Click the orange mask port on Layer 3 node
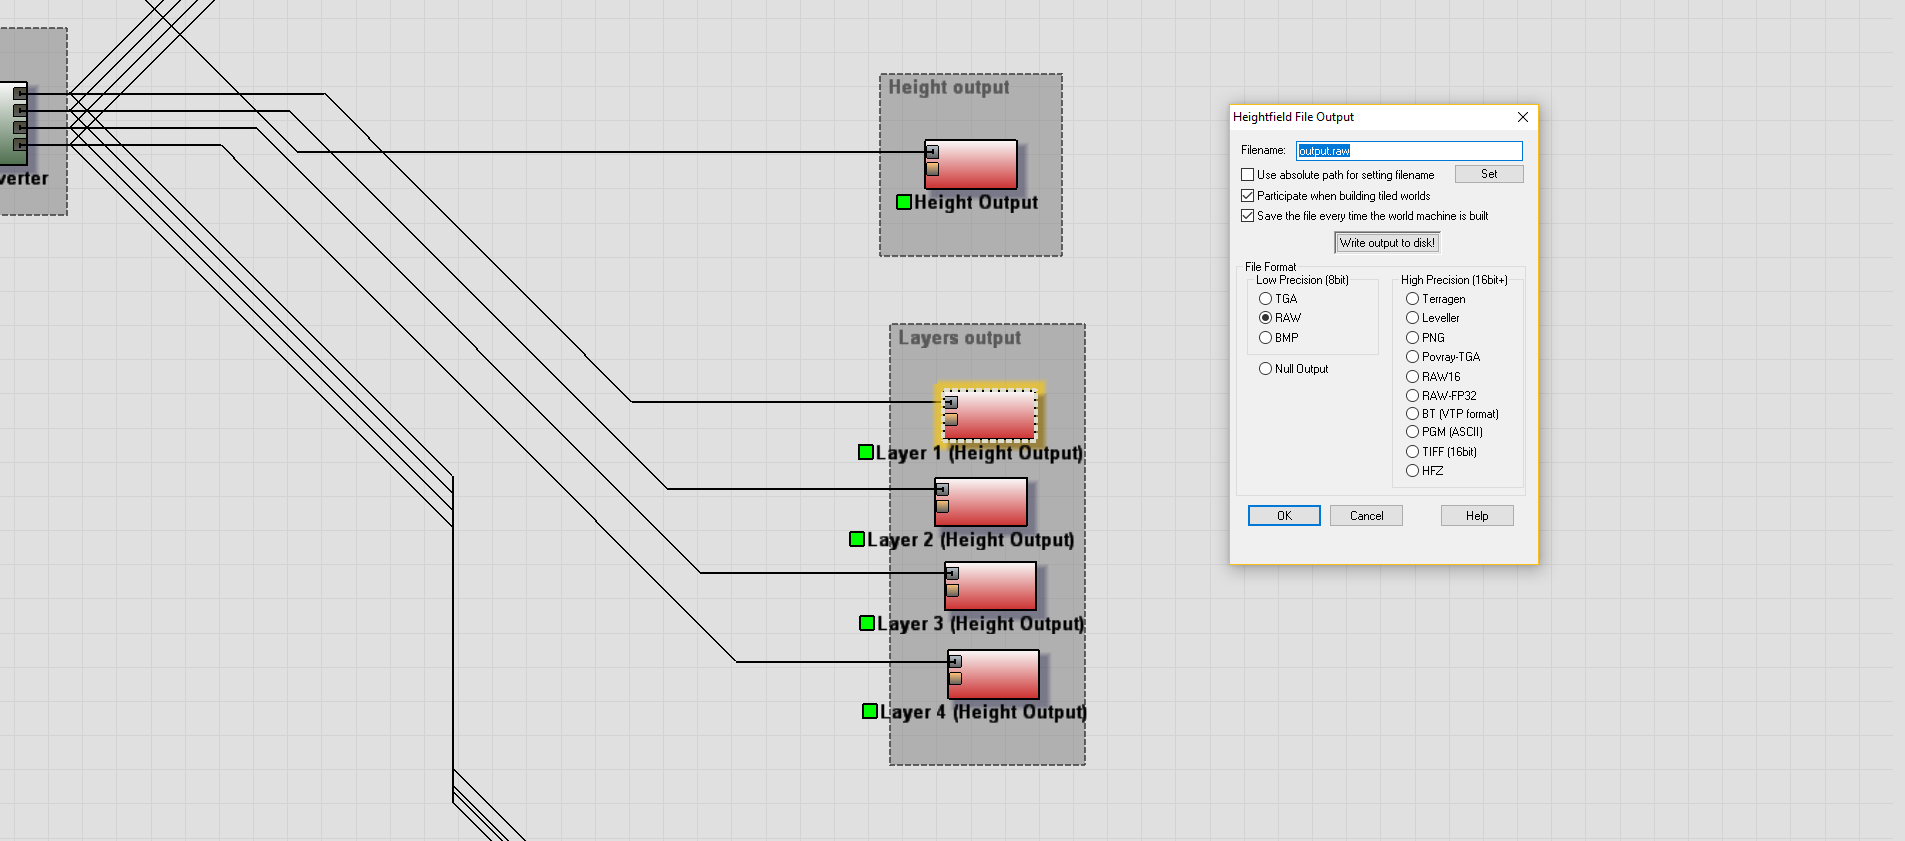Screen dimensions: 1905x841 coord(952,590)
